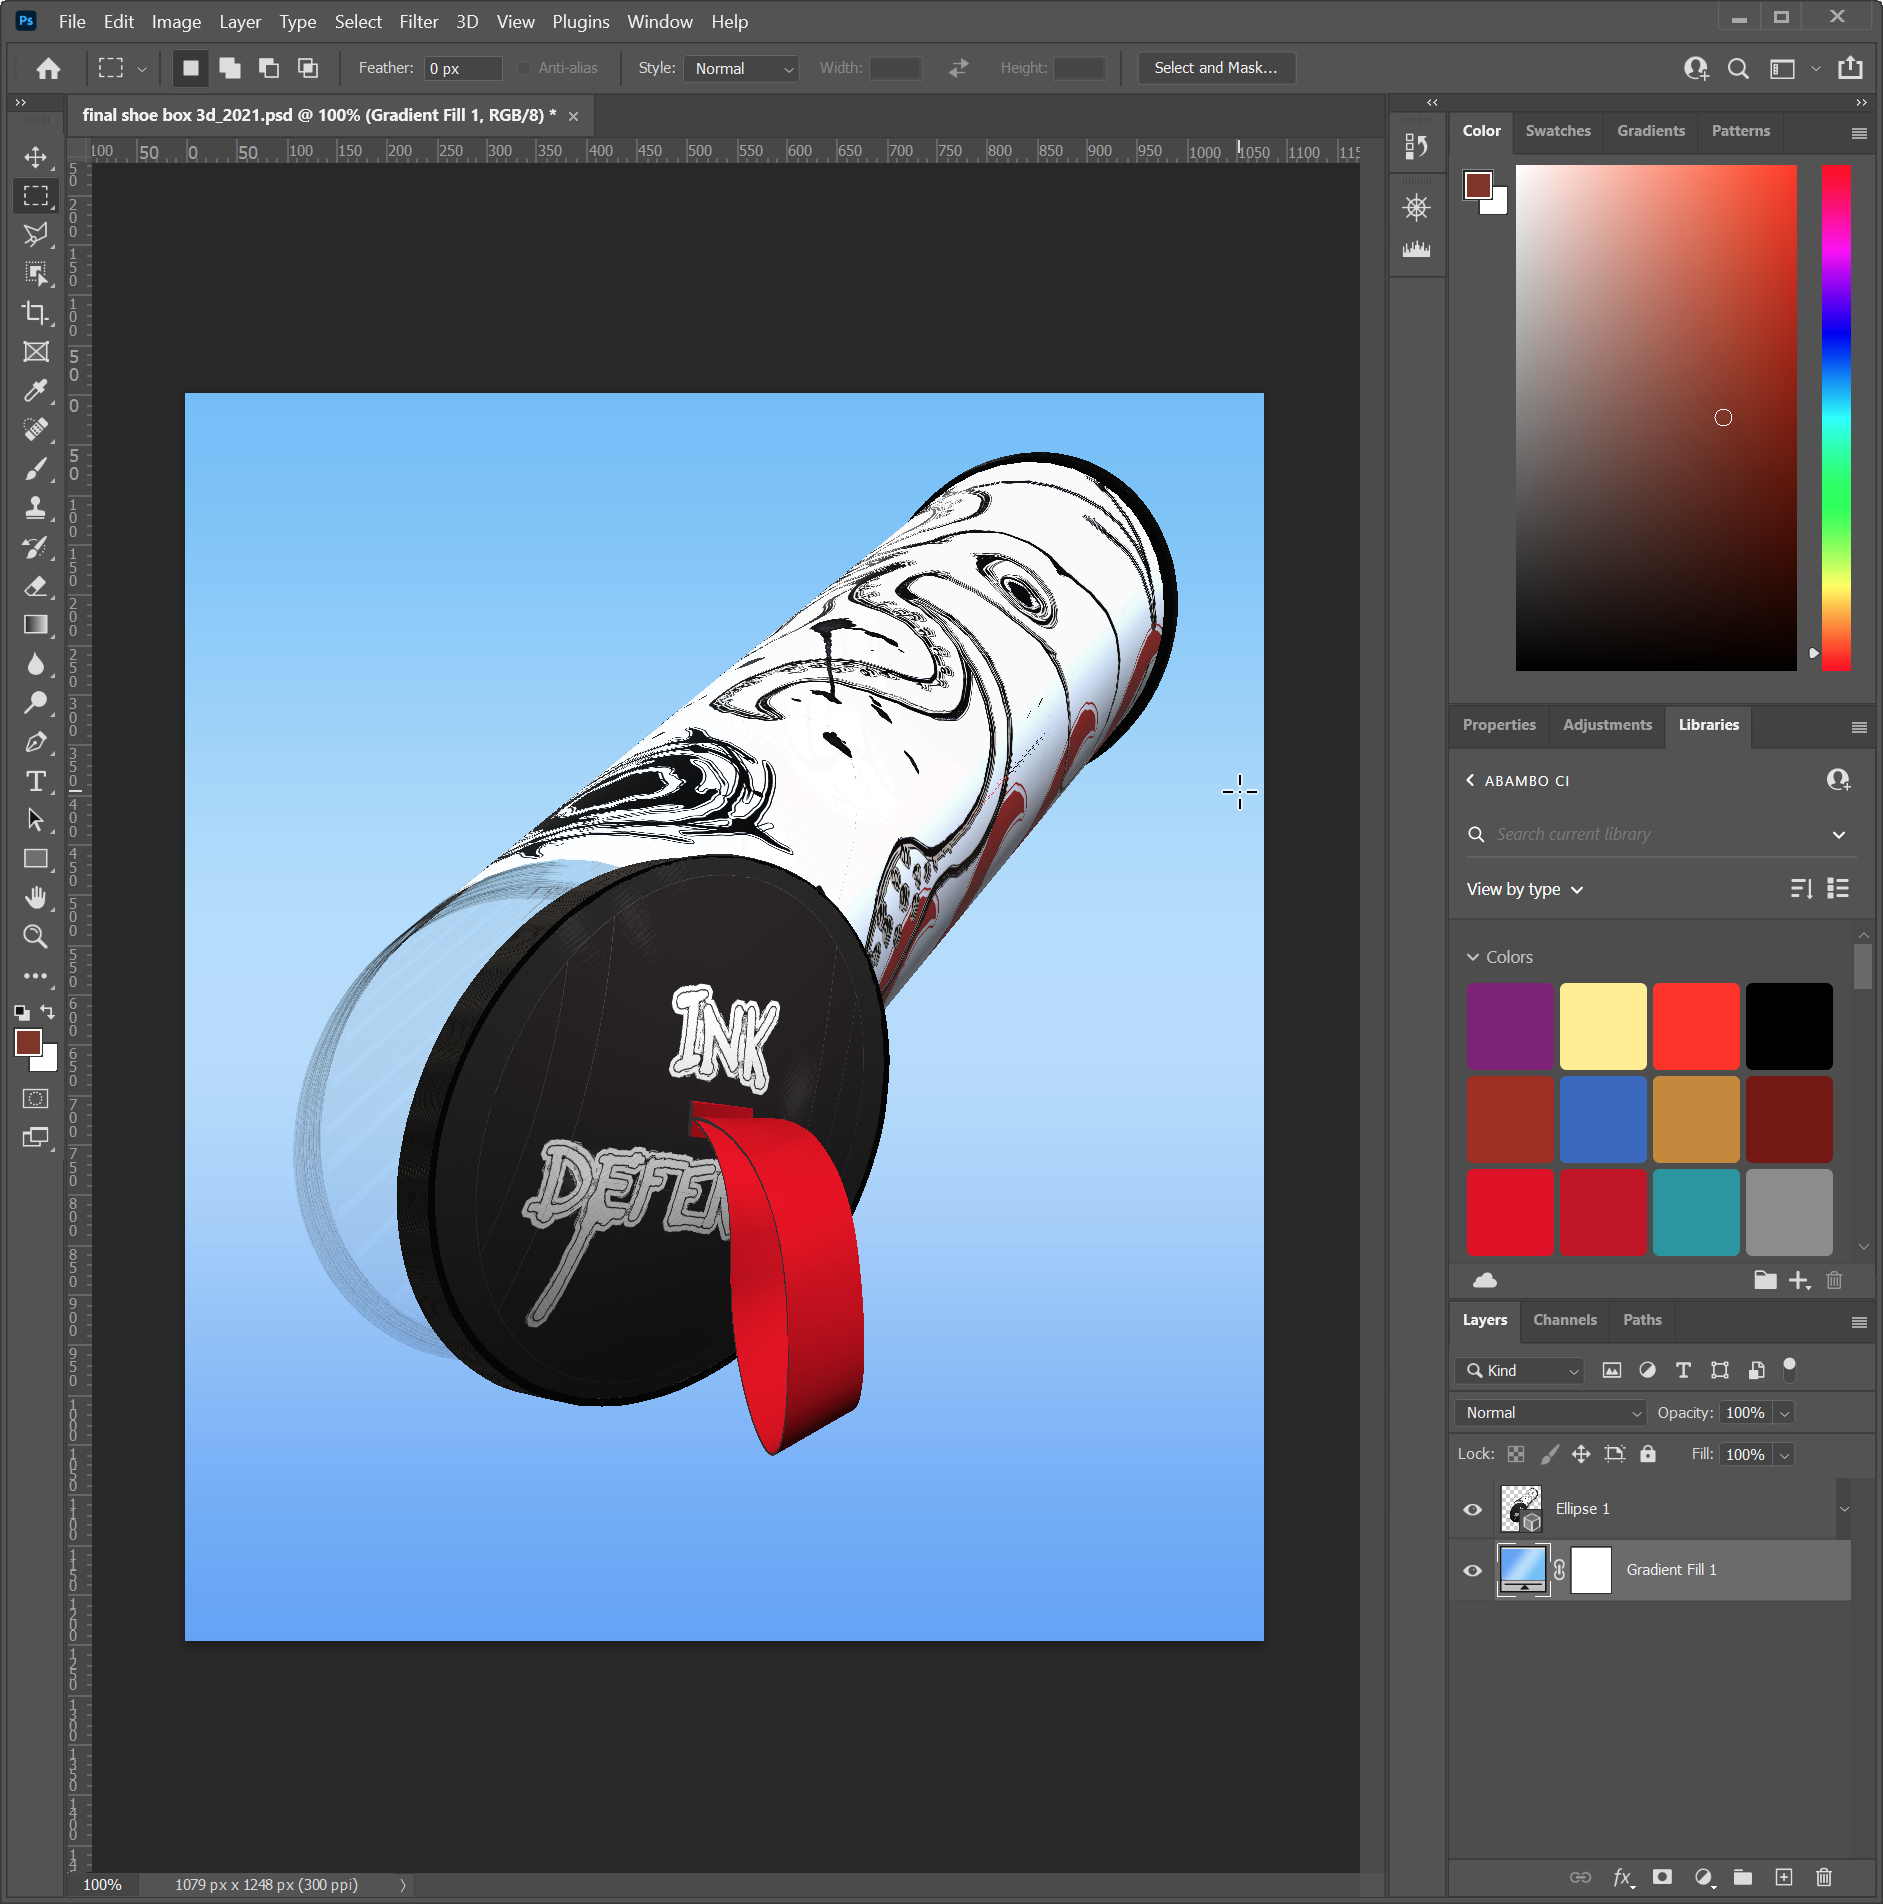This screenshot has height=1904, width=1883.
Task: Select the Zoom tool
Action: (35, 937)
